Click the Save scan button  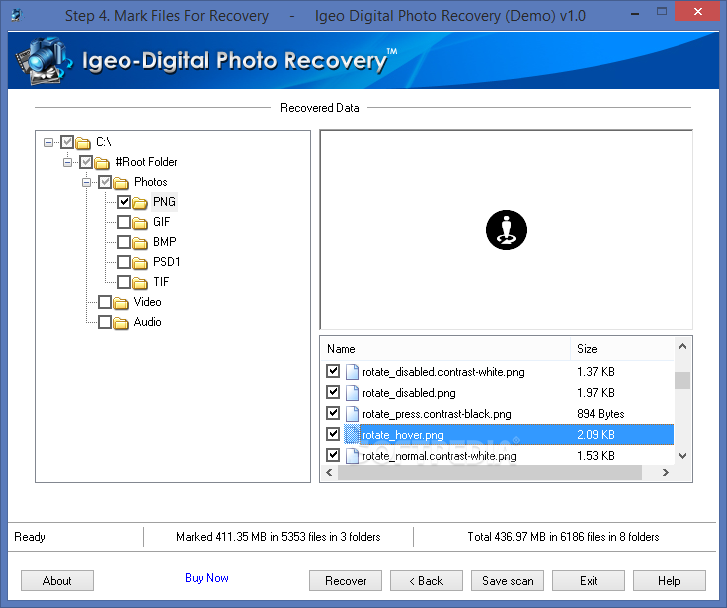(x=507, y=581)
